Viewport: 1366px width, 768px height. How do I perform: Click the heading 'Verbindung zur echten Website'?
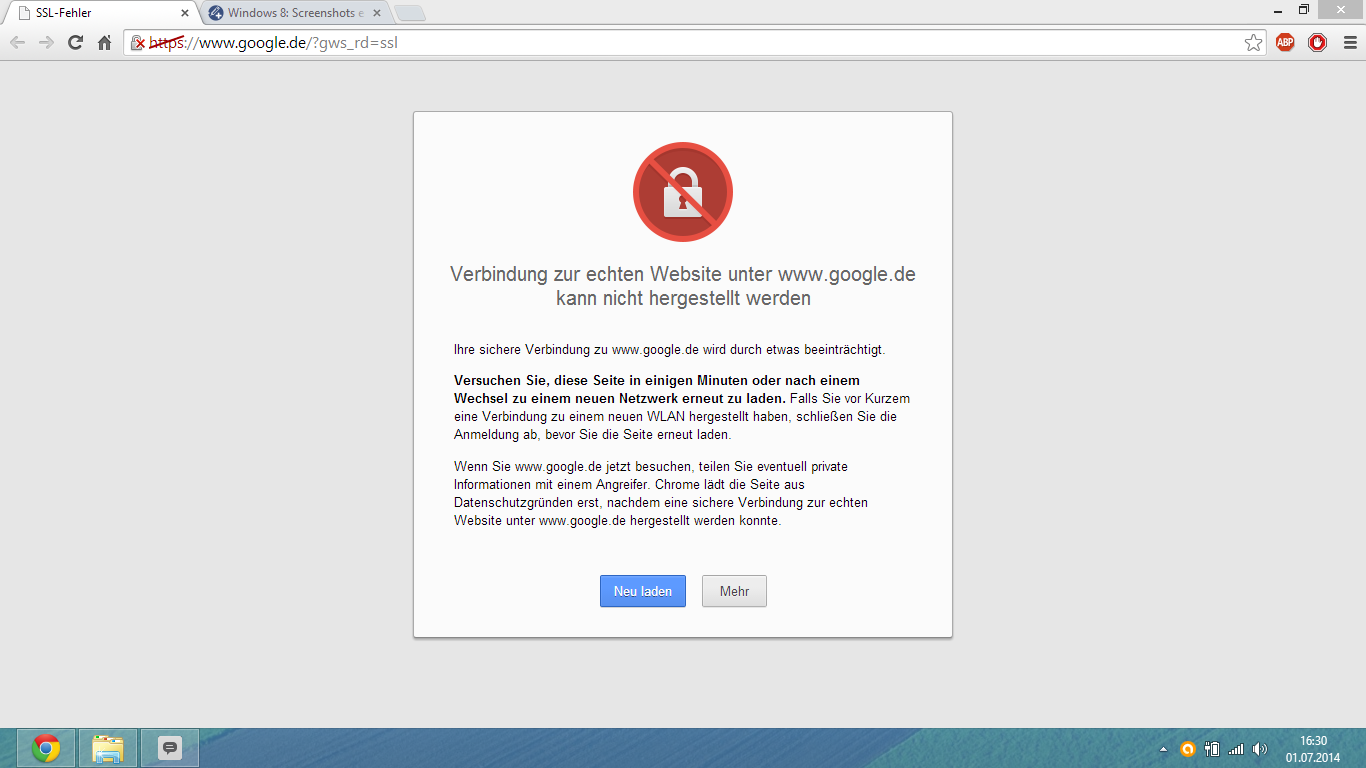683,286
